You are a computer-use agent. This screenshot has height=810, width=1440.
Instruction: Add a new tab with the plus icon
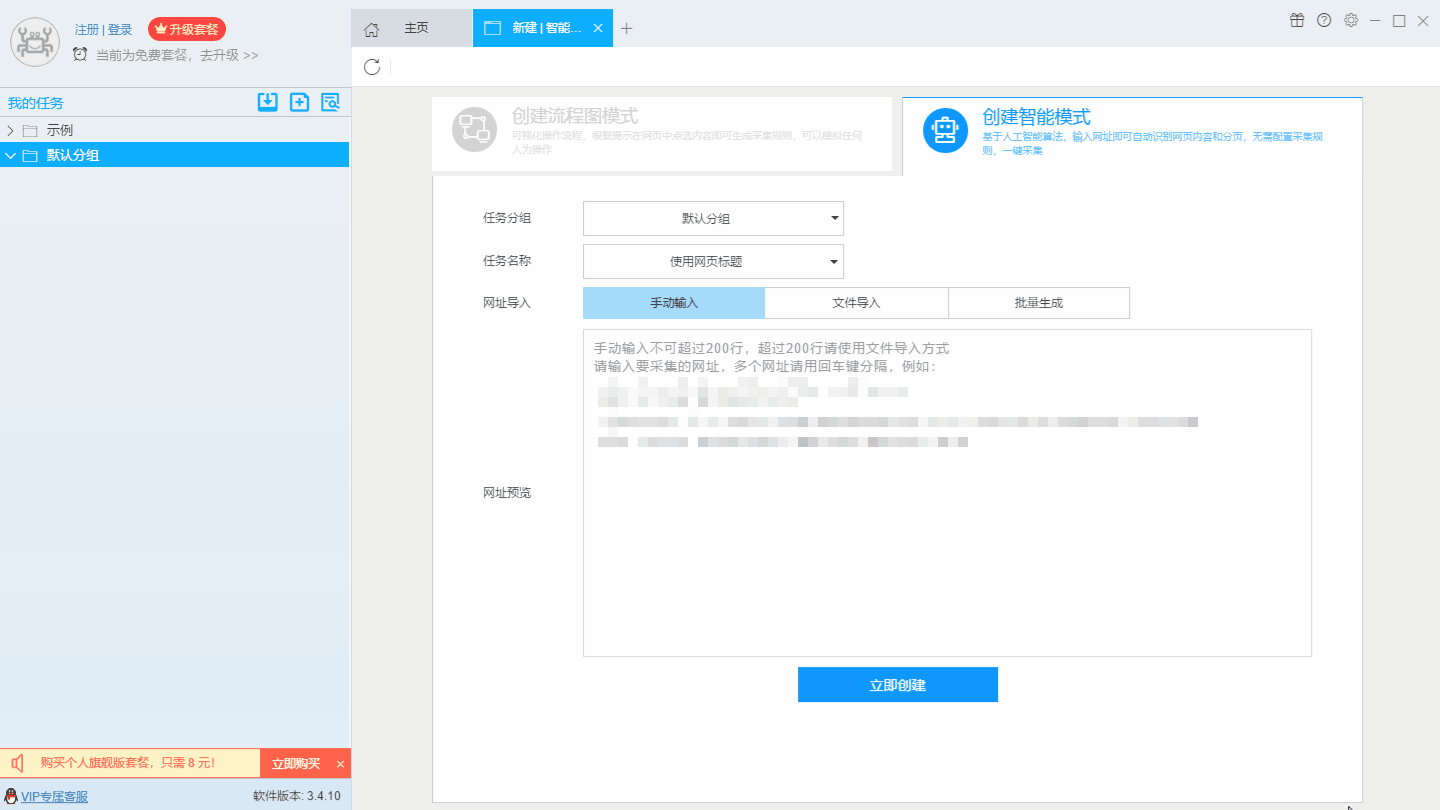627,28
